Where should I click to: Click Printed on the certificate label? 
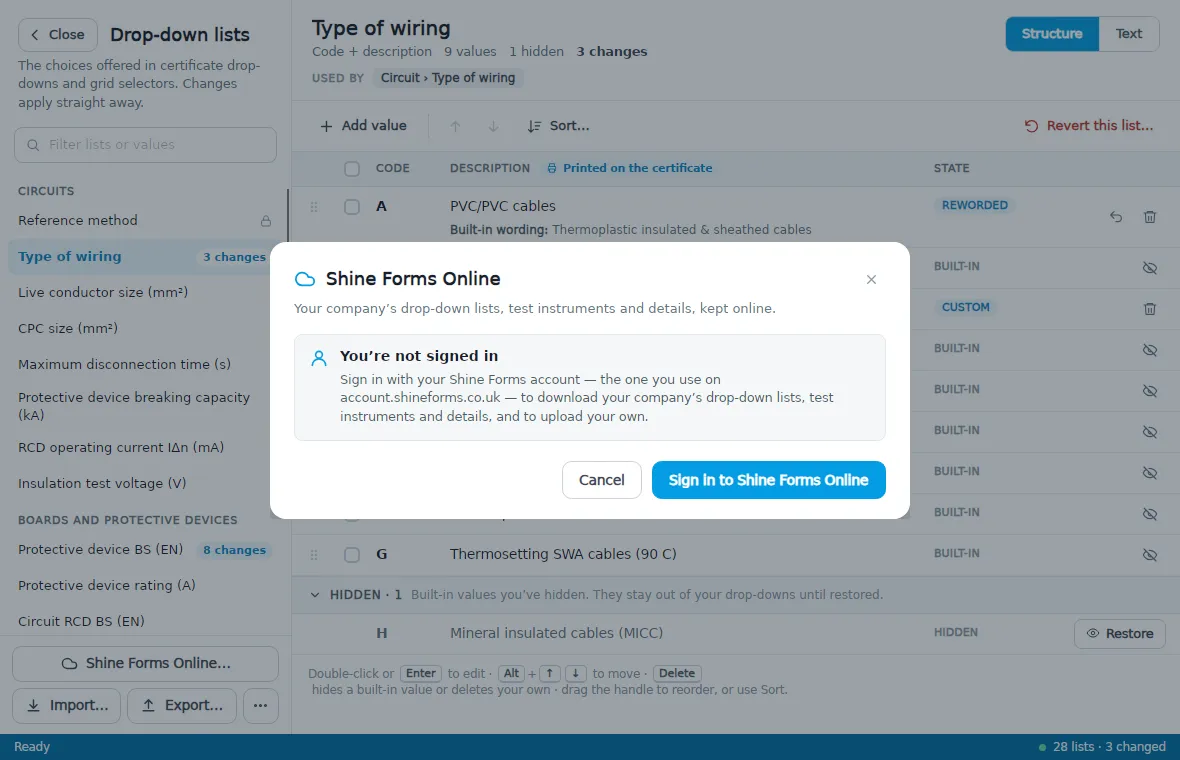pos(630,168)
